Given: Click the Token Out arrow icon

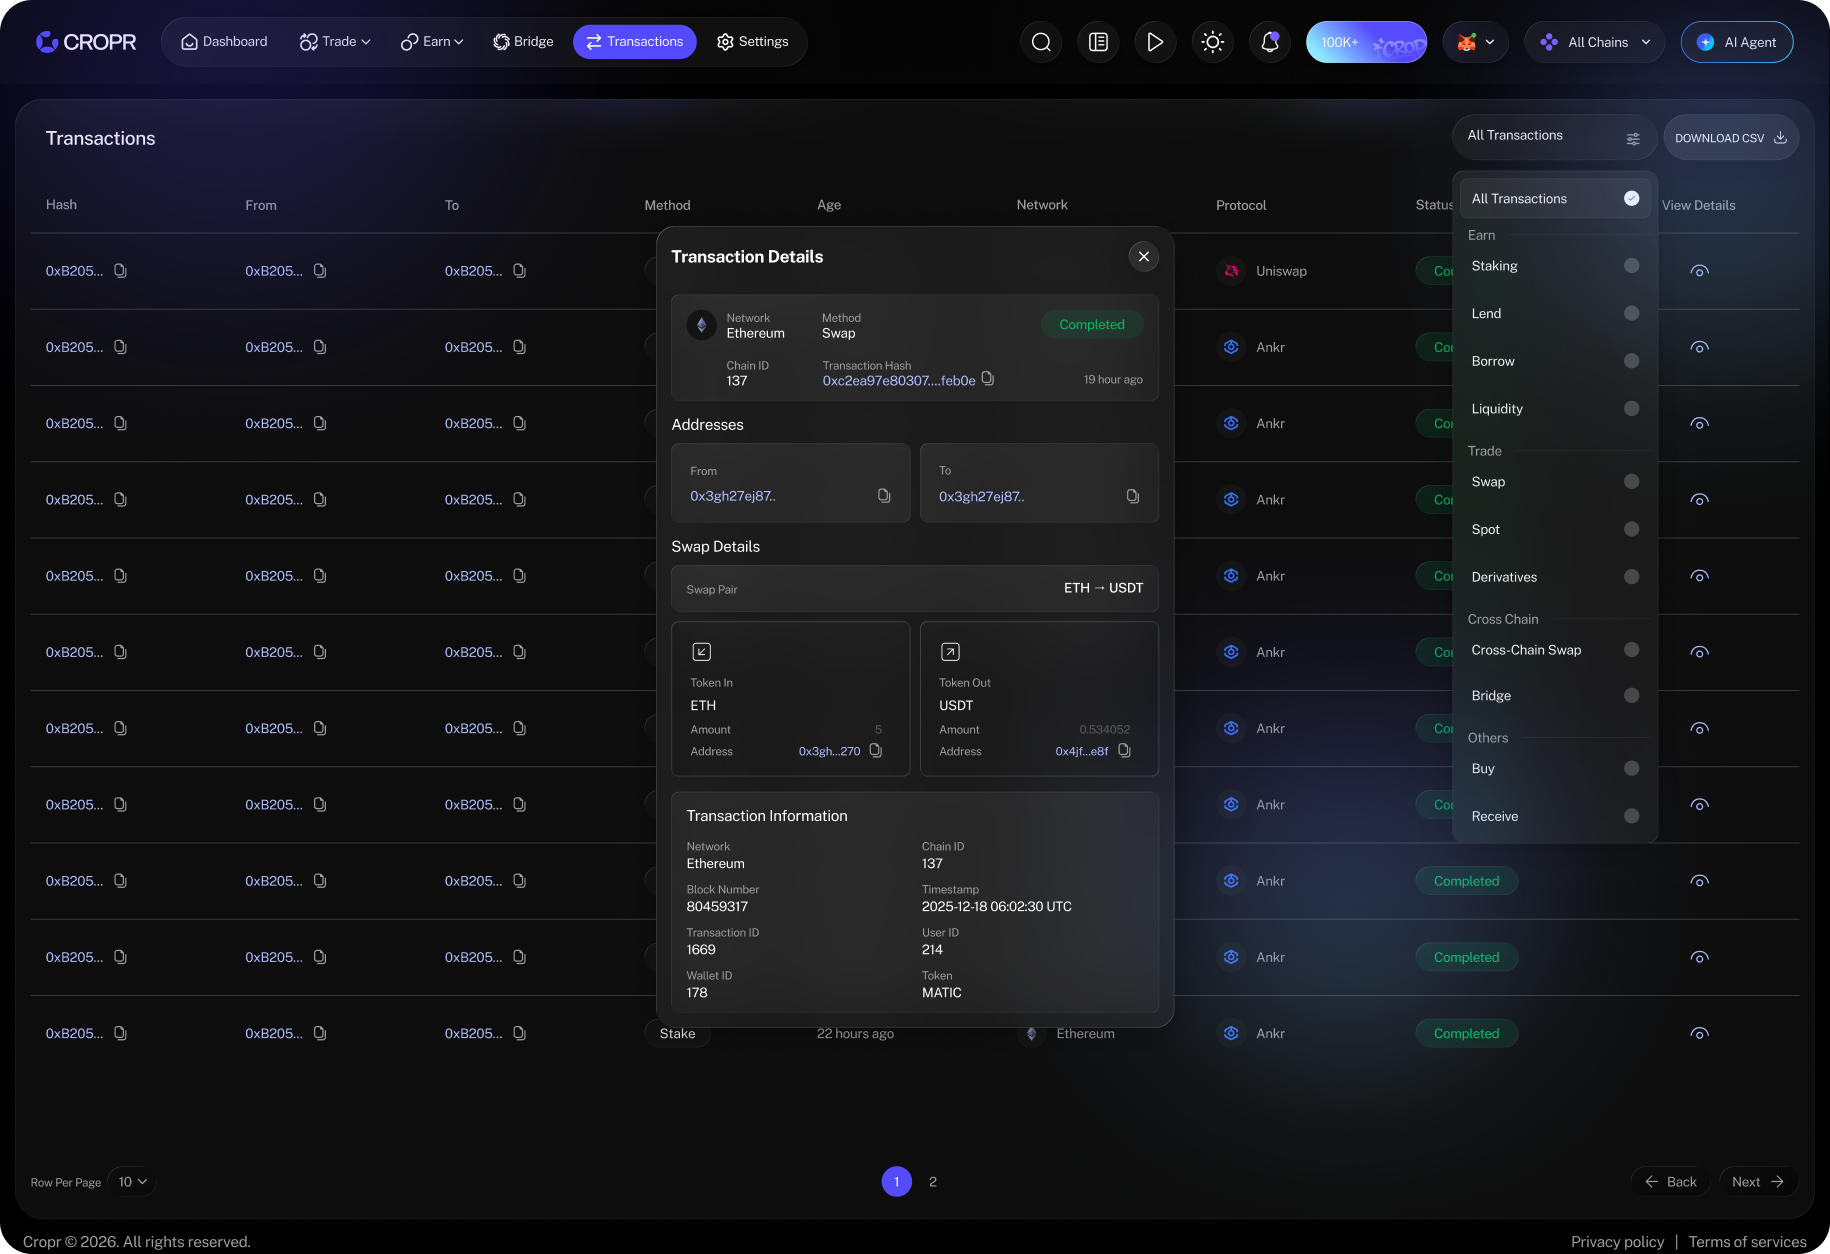Looking at the screenshot, I should (x=950, y=652).
